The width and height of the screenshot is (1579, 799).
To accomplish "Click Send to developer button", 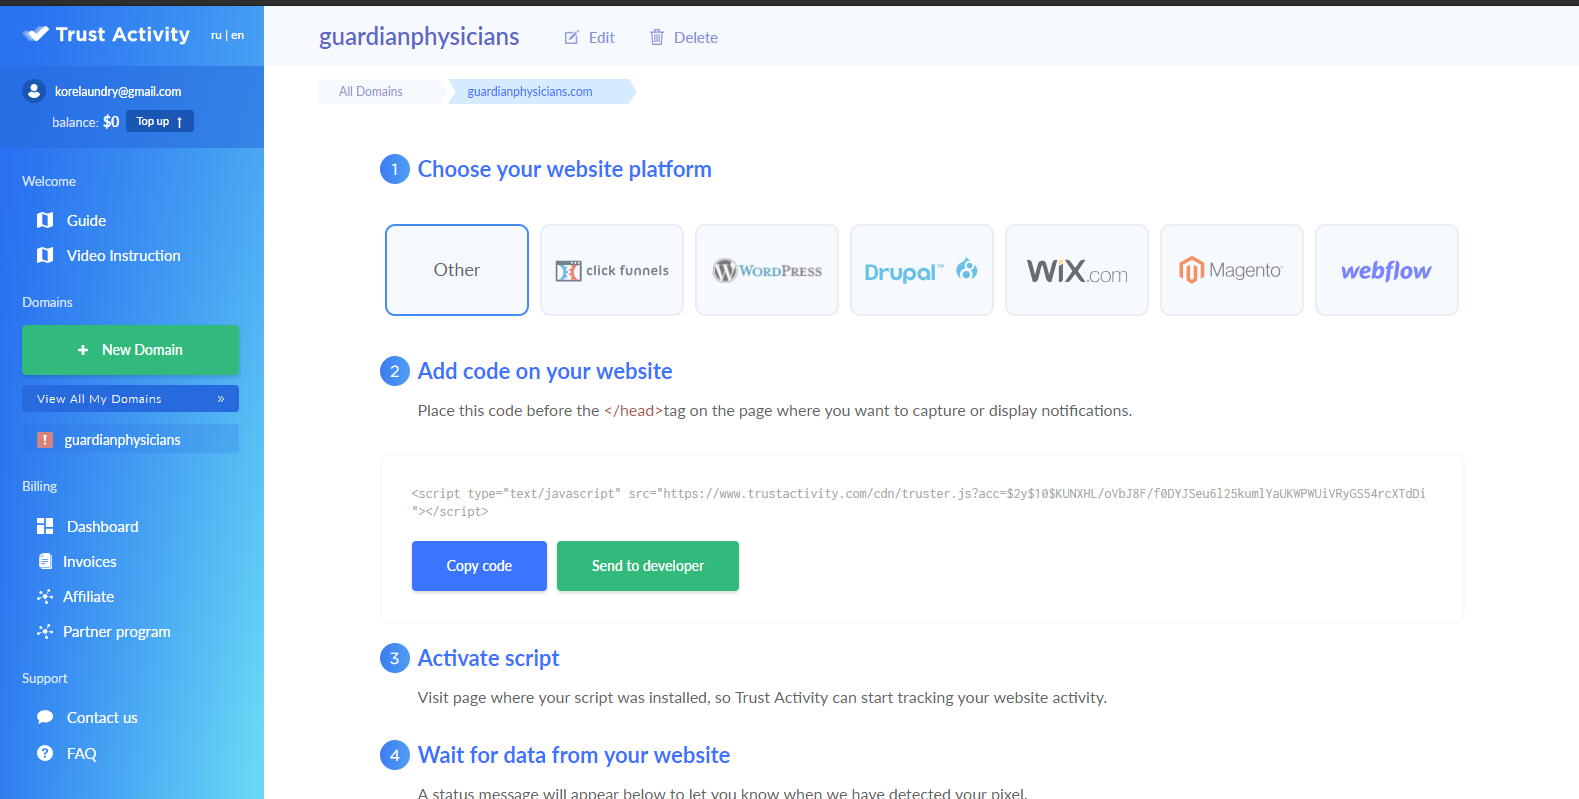I will 647,566.
